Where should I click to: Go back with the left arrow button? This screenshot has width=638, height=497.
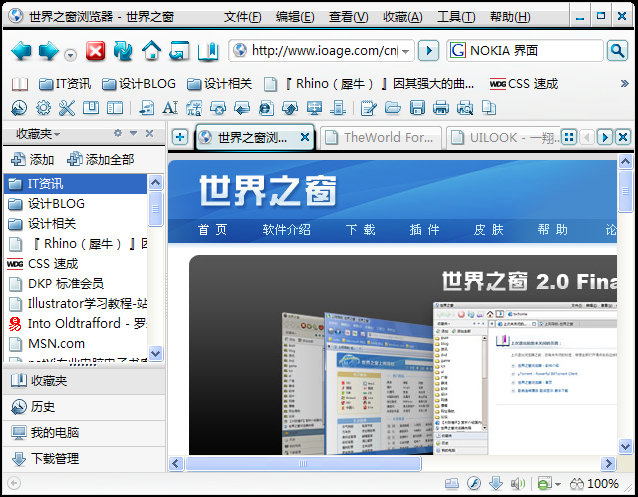(21, 51)
